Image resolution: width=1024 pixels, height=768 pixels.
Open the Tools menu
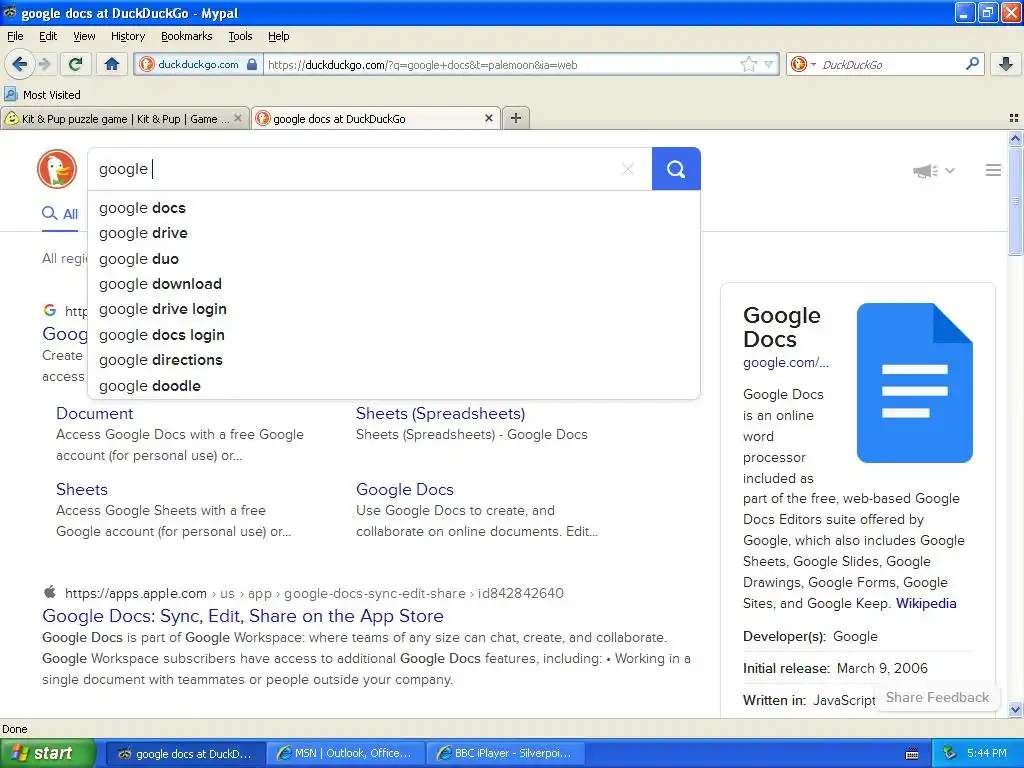click(x=240, y=36)
